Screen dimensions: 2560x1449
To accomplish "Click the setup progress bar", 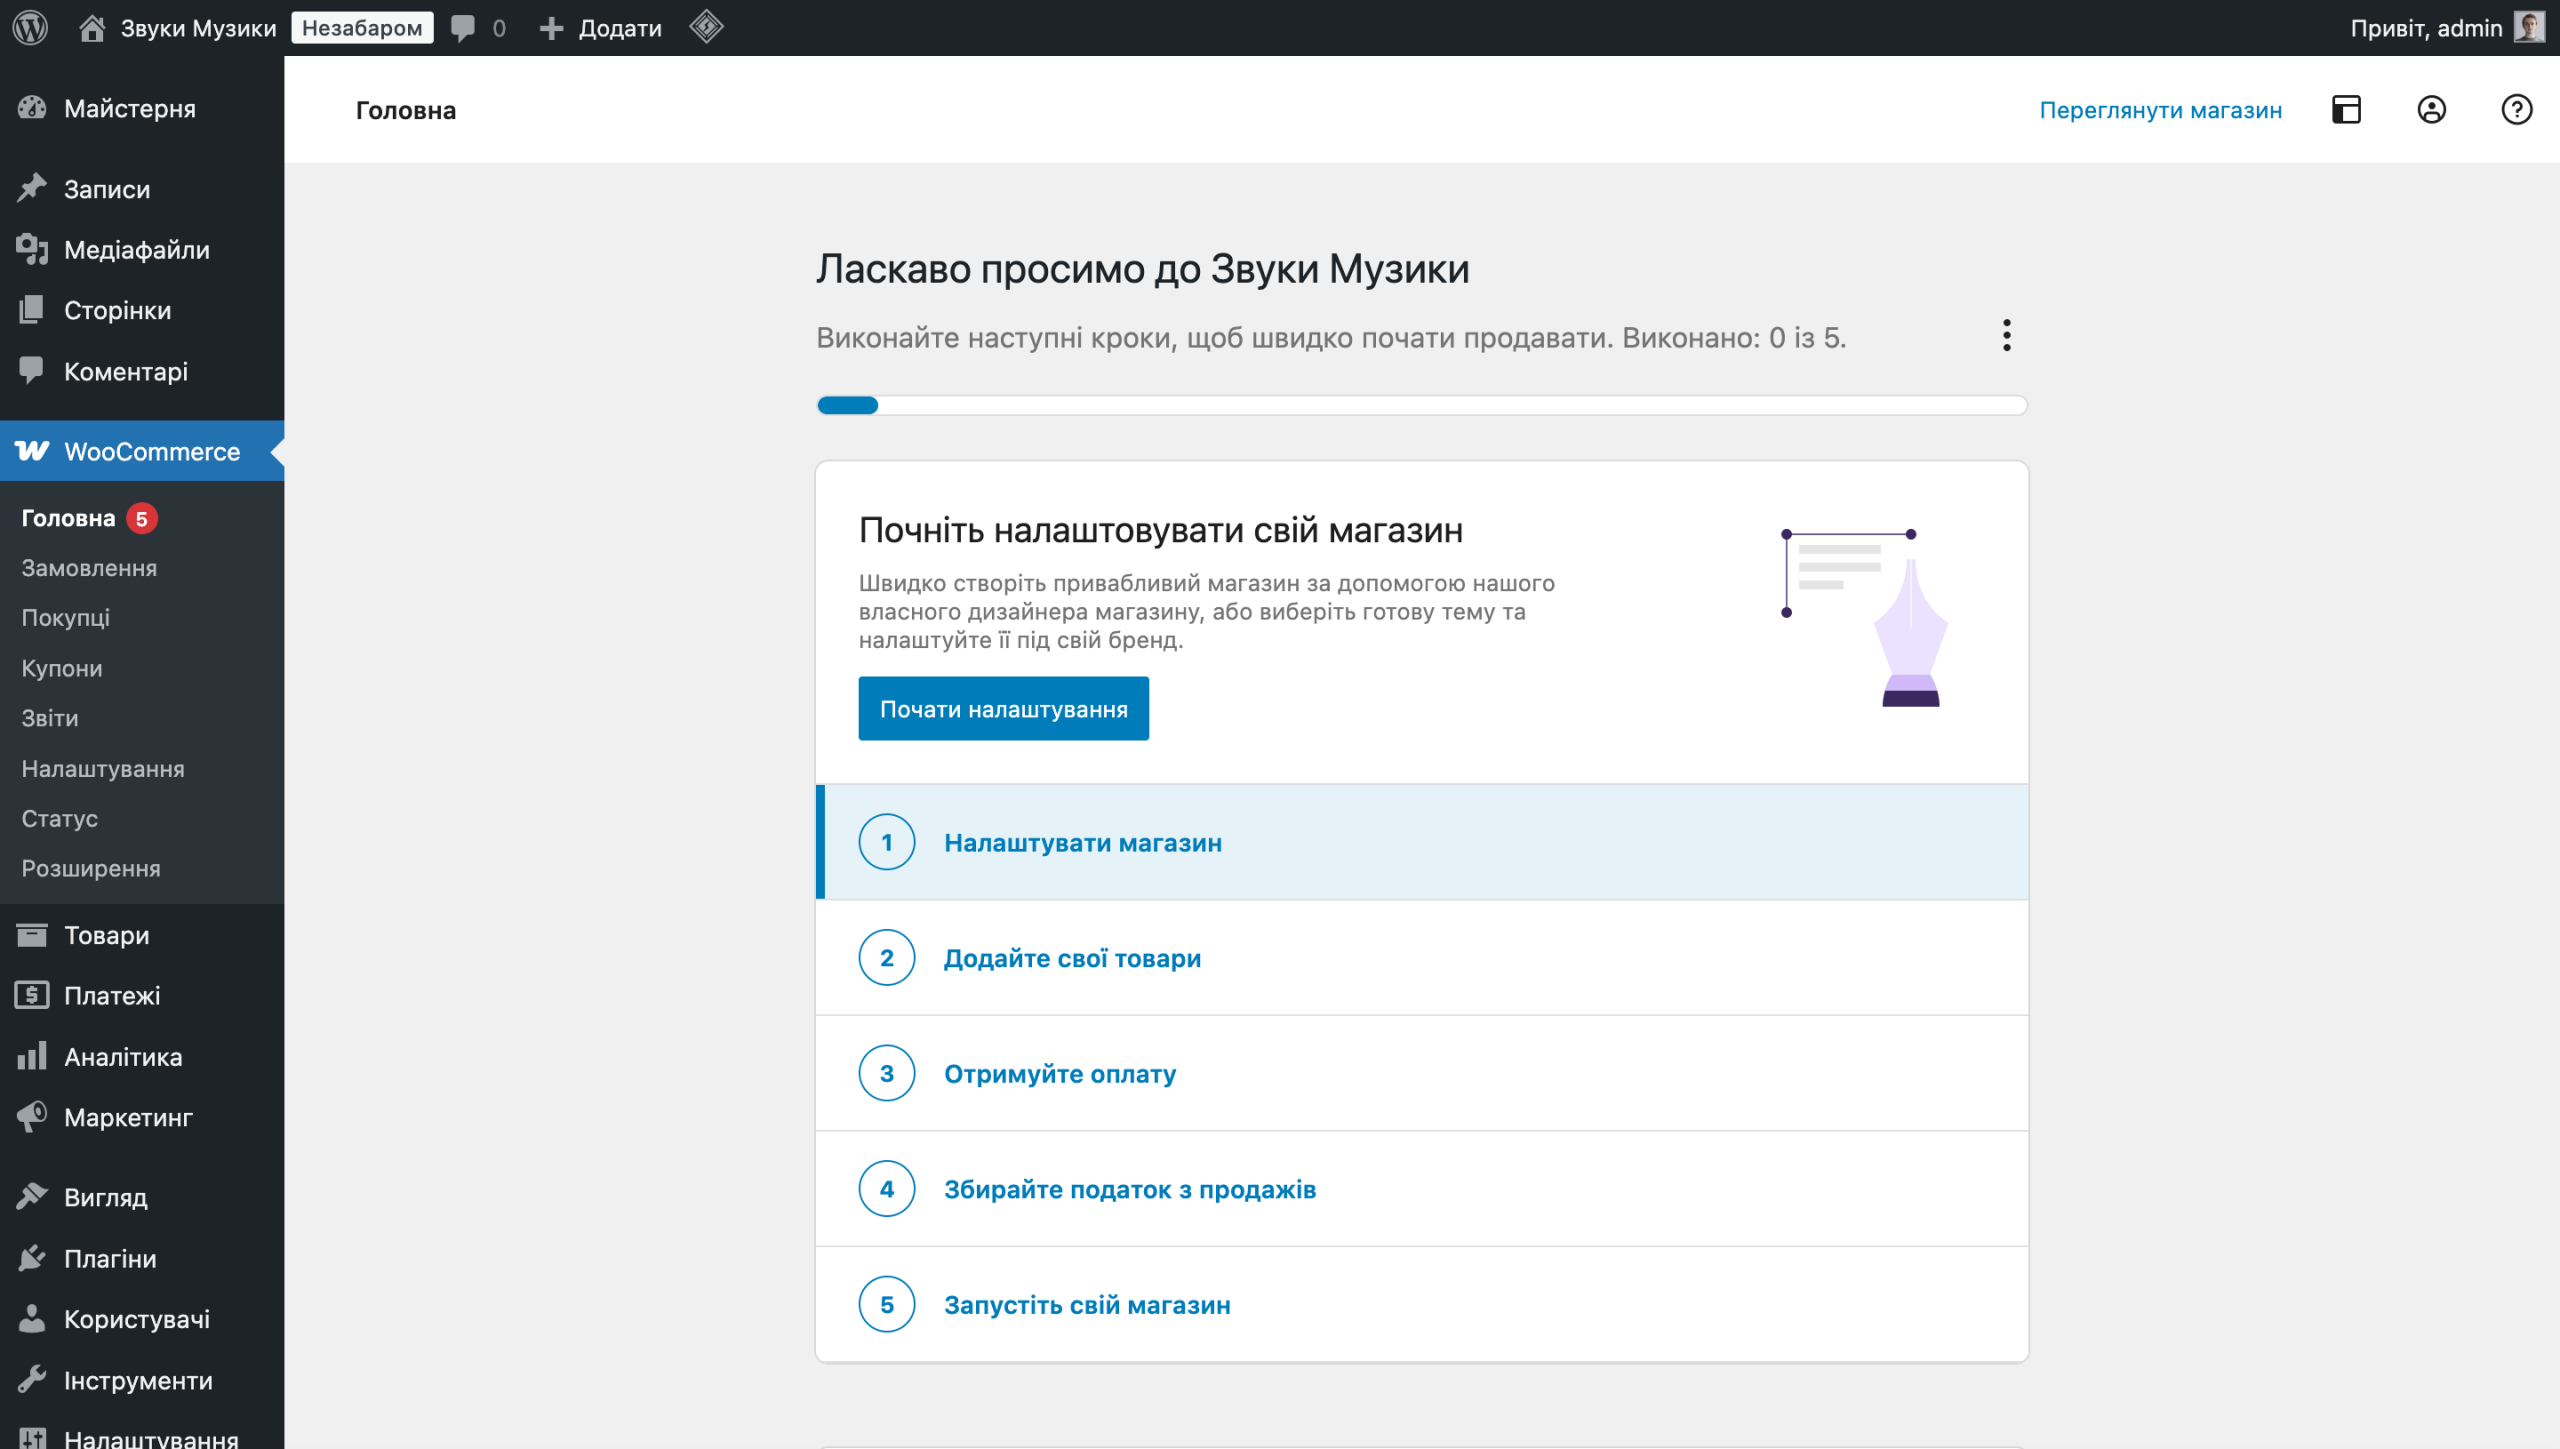I will [1422, 405].
